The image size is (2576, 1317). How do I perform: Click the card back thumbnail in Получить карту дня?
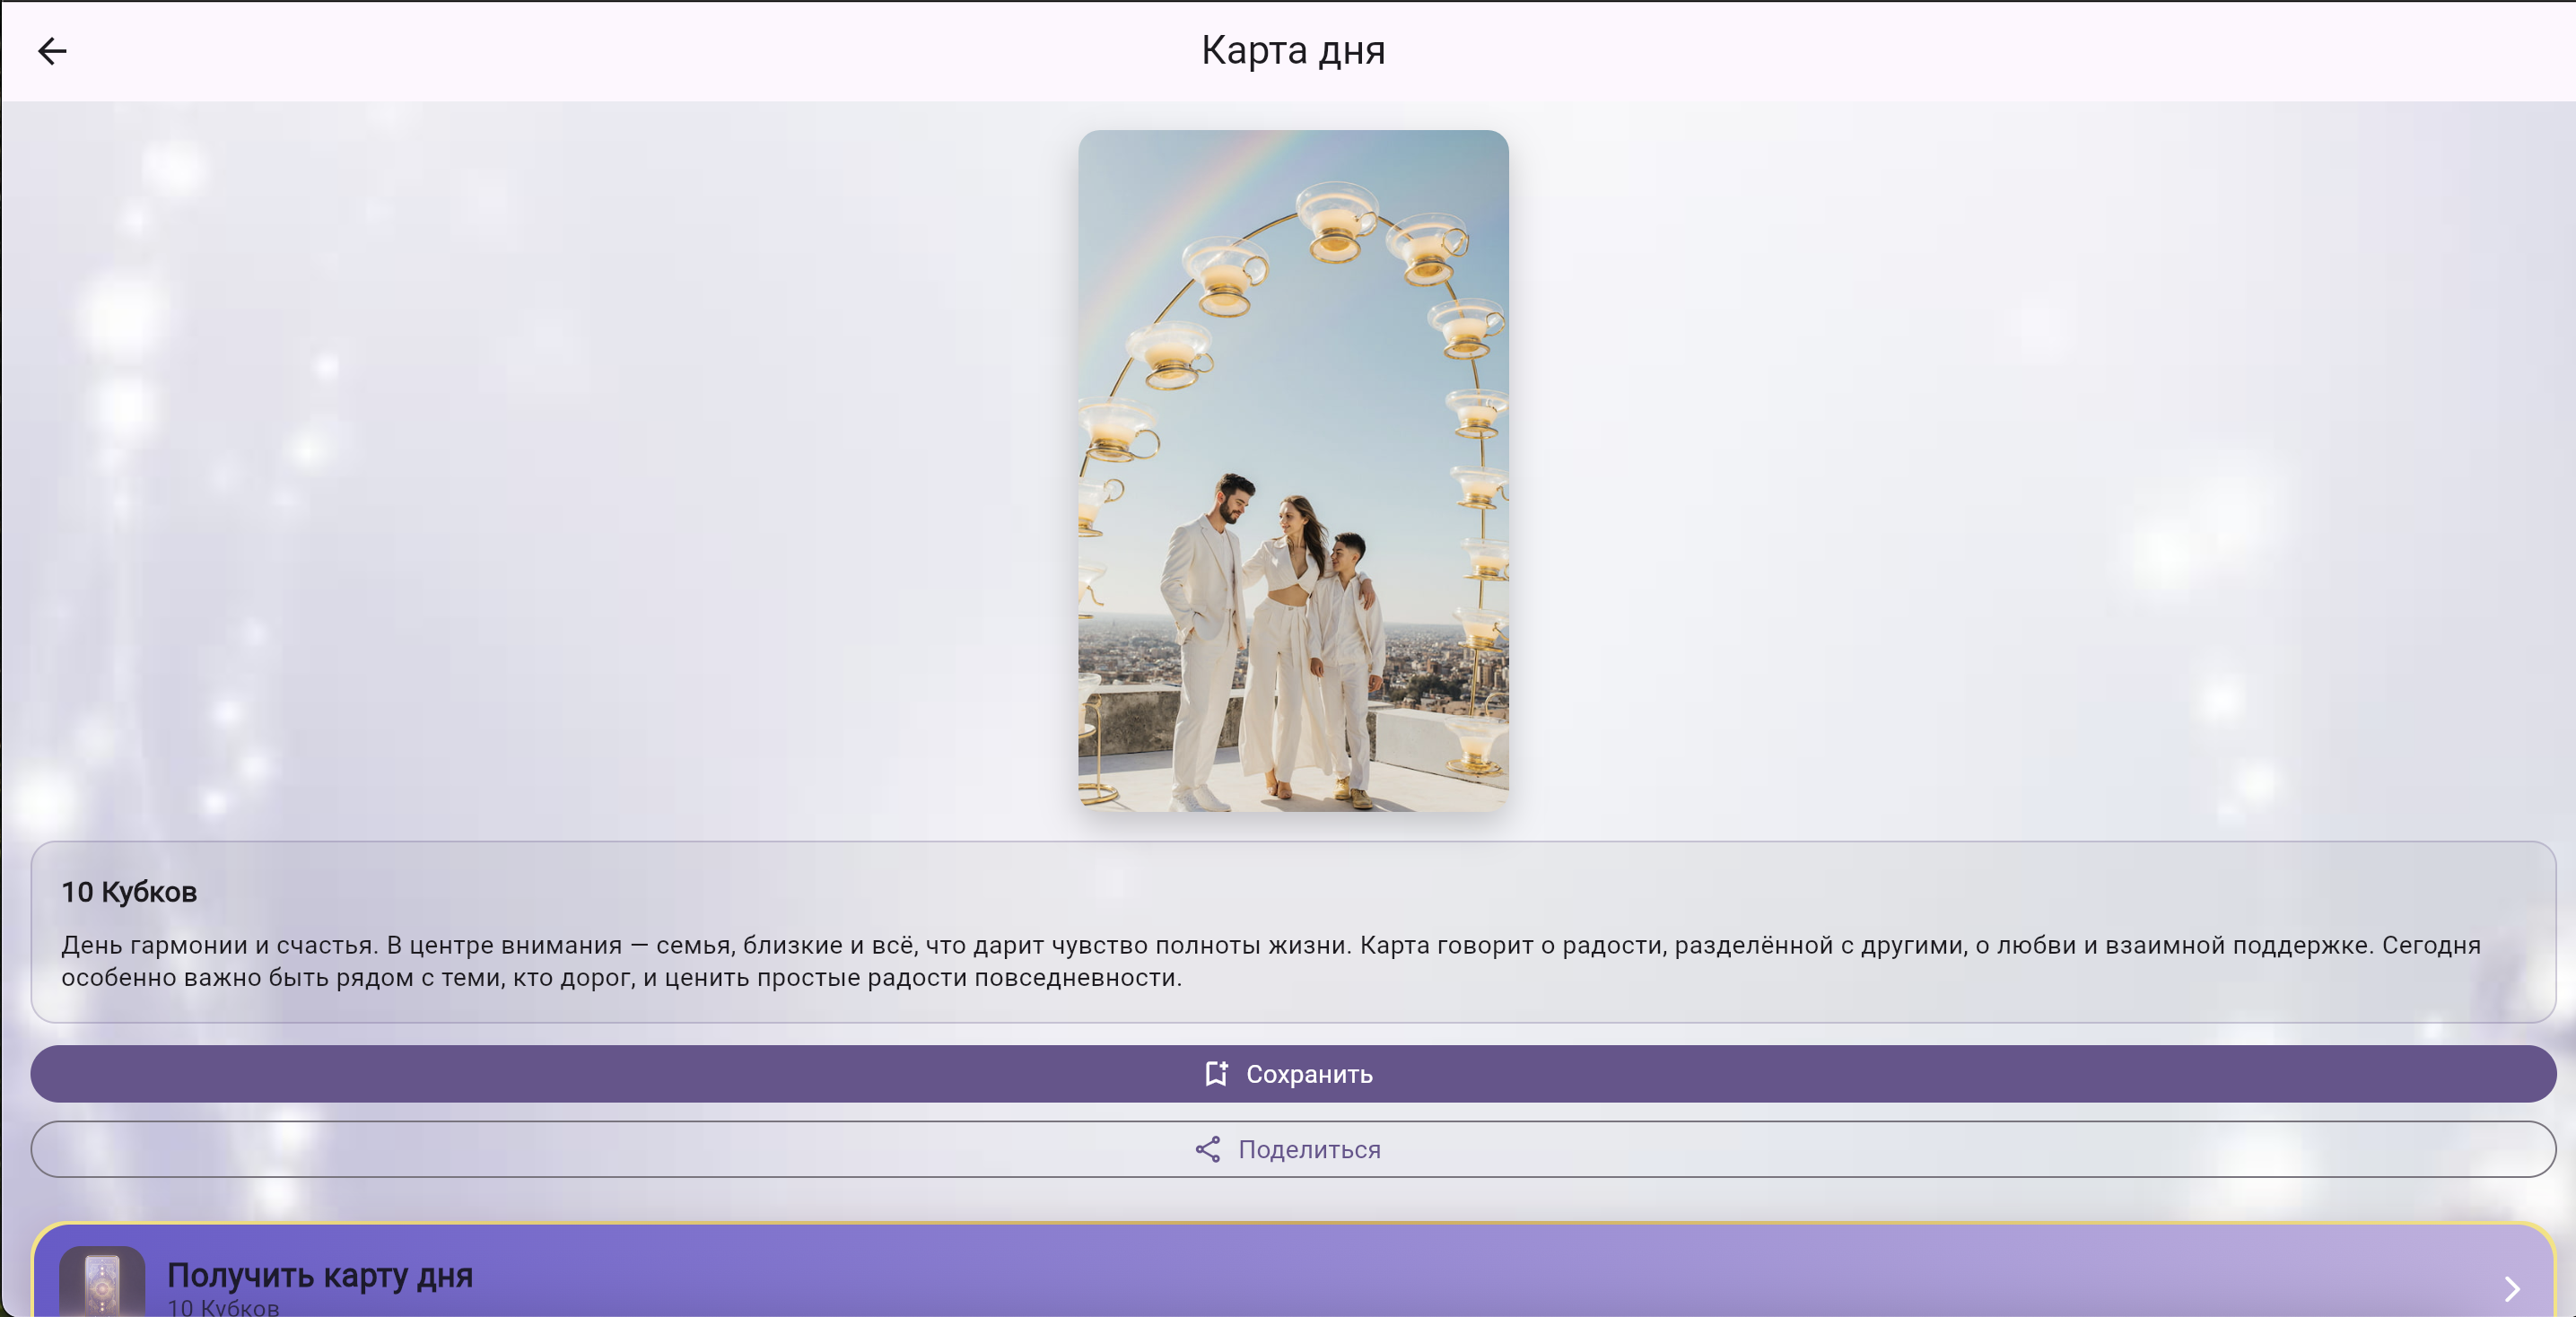click(103, 1288)
